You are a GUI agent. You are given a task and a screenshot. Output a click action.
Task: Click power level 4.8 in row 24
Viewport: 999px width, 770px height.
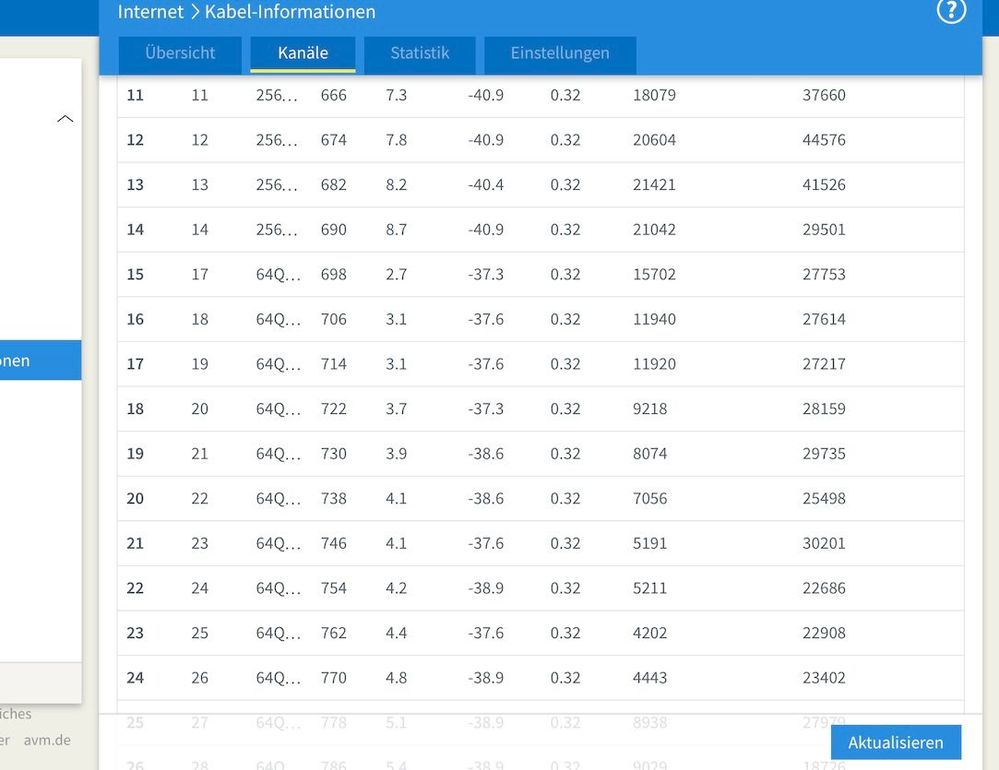point(396,678)
